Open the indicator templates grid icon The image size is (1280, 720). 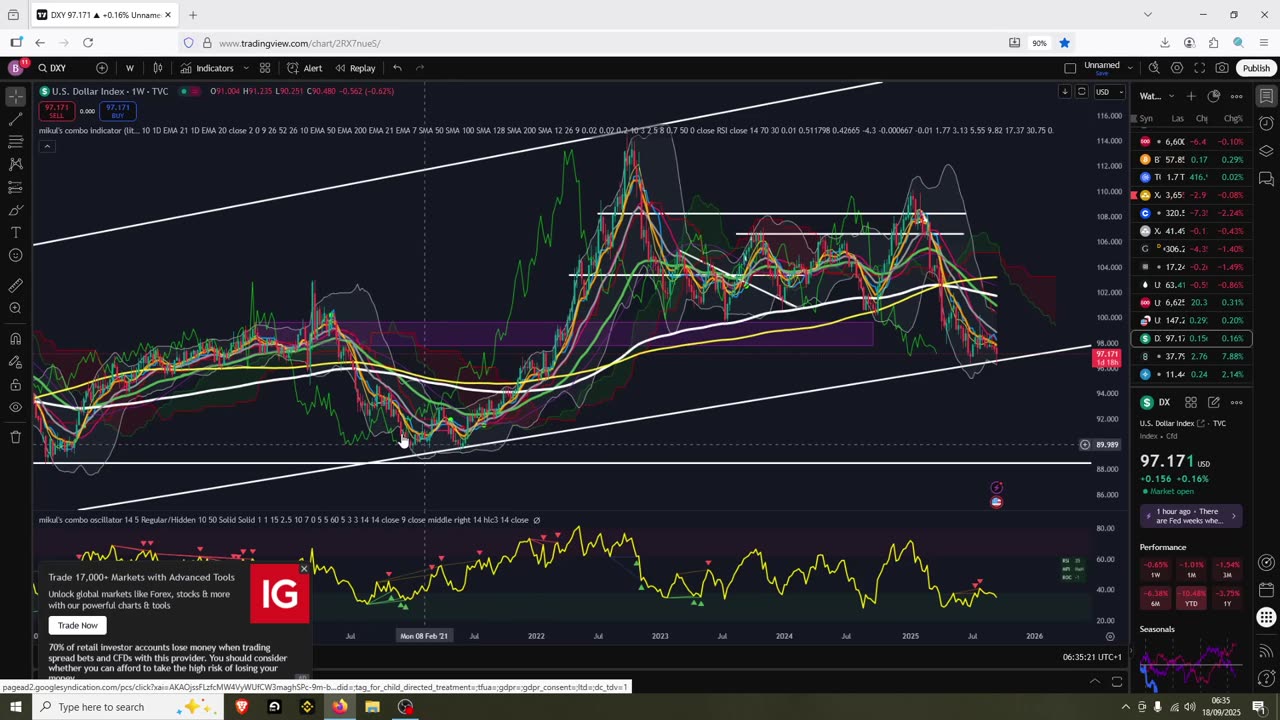[265, 68]
